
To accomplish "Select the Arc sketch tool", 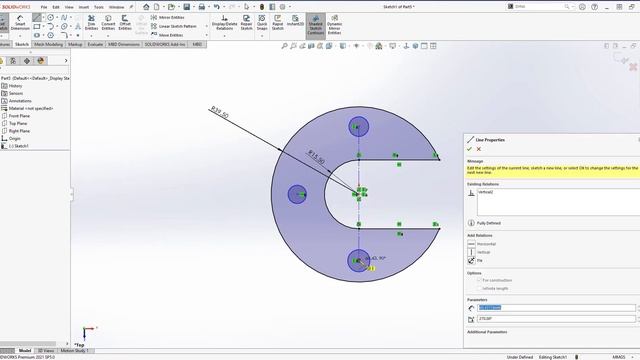I will pyautogui.click(x=51, y=27).
